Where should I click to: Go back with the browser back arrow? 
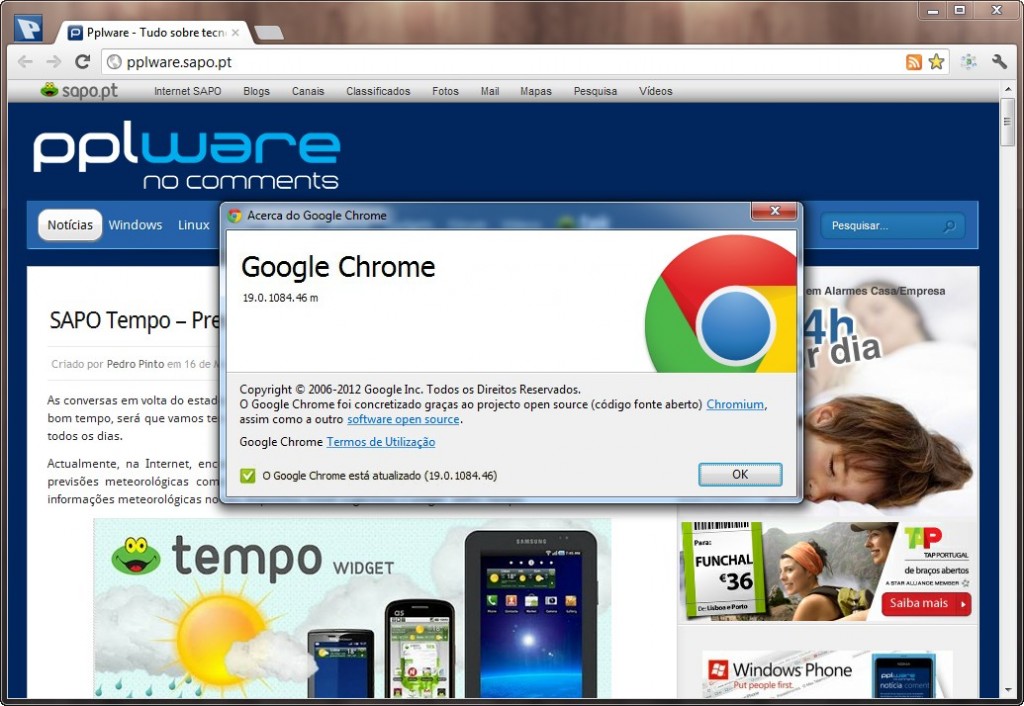[25, 62]
